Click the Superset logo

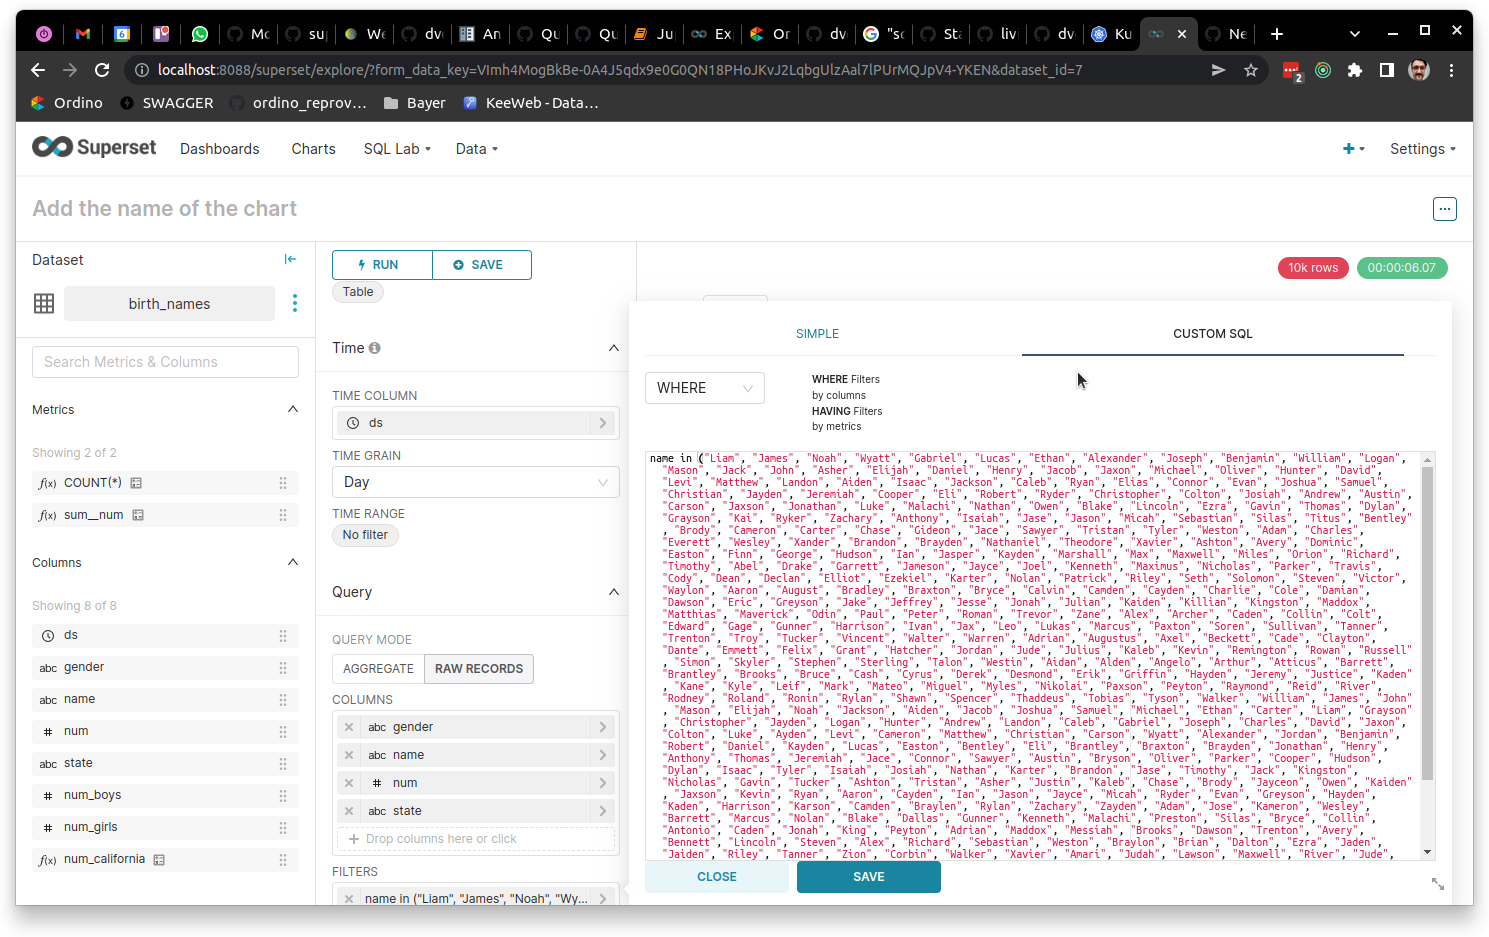point(94,148)
